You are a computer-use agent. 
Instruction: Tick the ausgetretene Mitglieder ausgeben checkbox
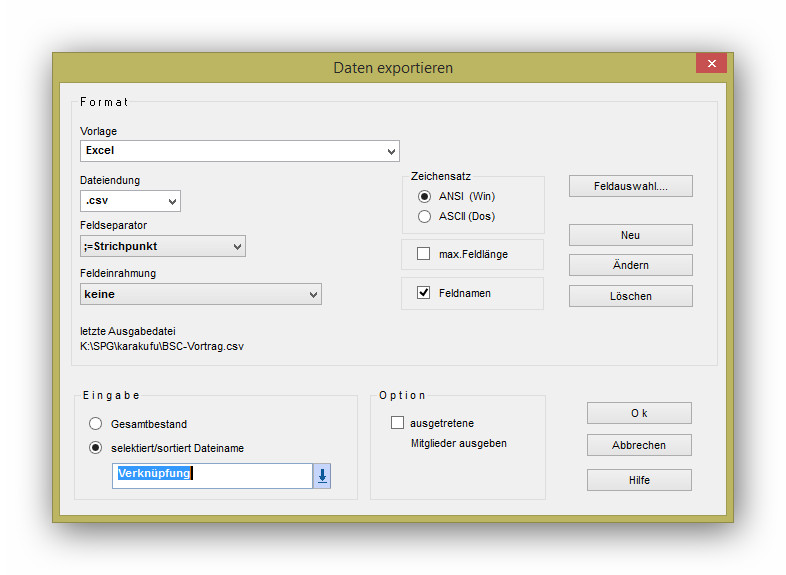click(x=397, y=423)
